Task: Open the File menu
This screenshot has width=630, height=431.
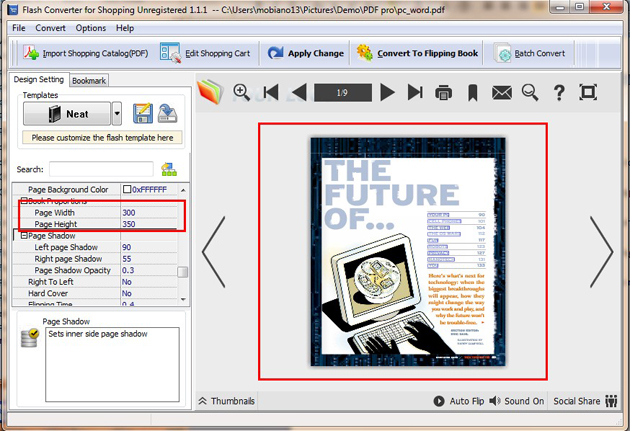Action: [x=18, y=28]
